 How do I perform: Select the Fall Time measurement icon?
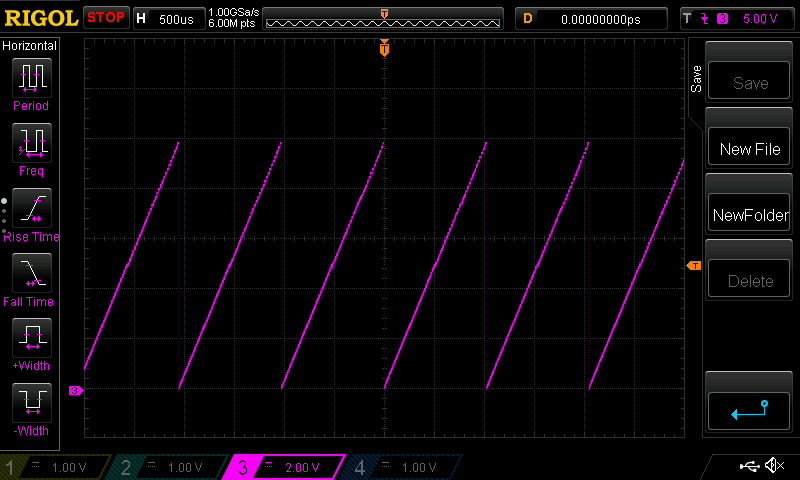(32, 273)
